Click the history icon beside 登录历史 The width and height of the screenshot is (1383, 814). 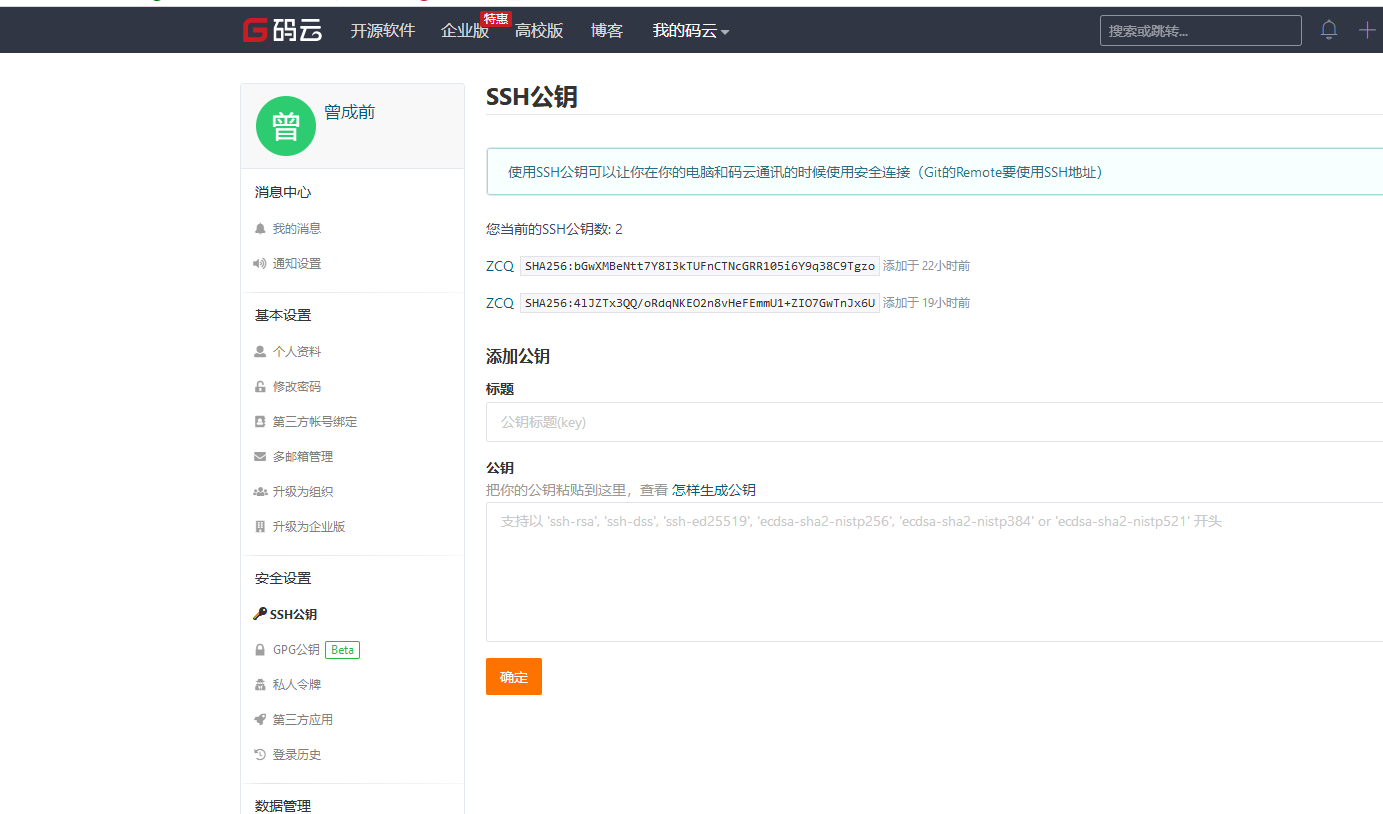click(260, 755)
